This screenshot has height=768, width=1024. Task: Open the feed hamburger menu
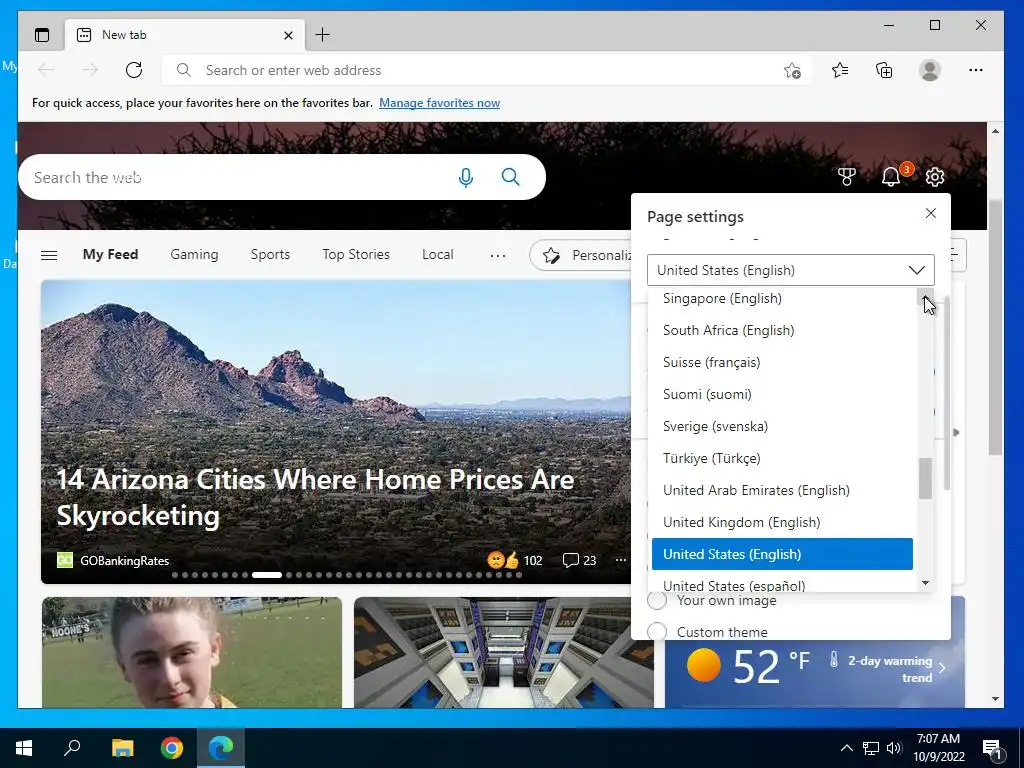click(49, 255)
